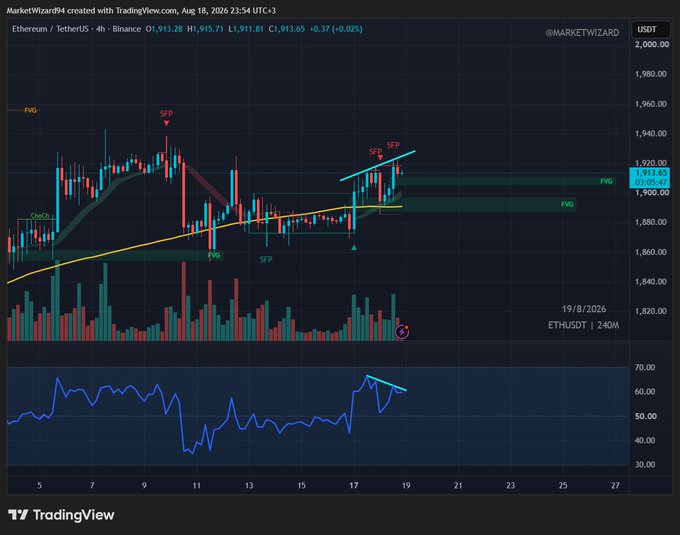Click the purple lightning flash icon

point(402,332)
